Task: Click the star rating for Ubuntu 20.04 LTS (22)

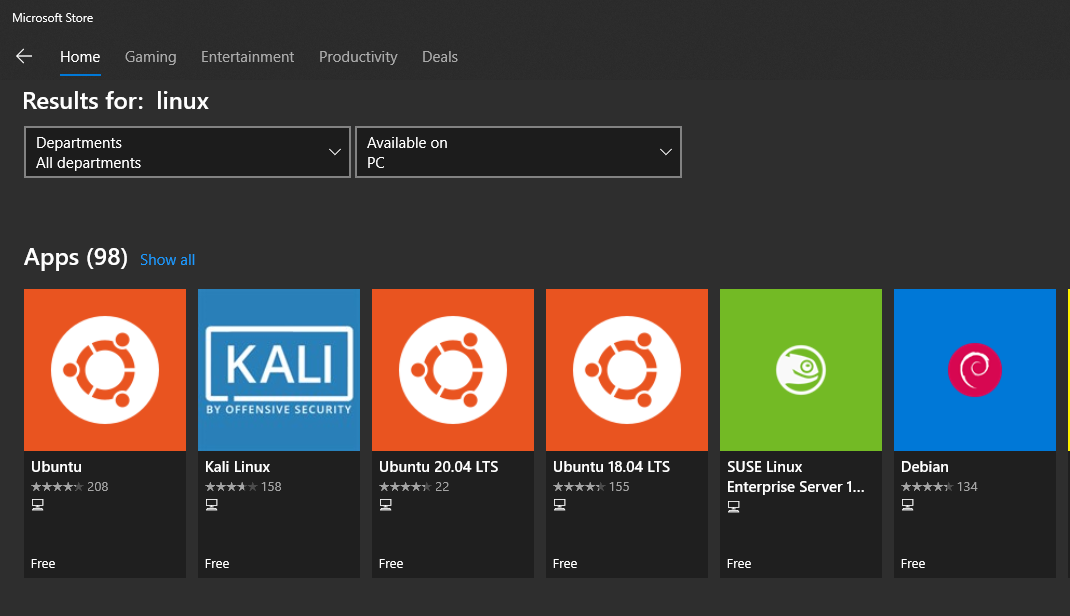Action: [405, 486]
